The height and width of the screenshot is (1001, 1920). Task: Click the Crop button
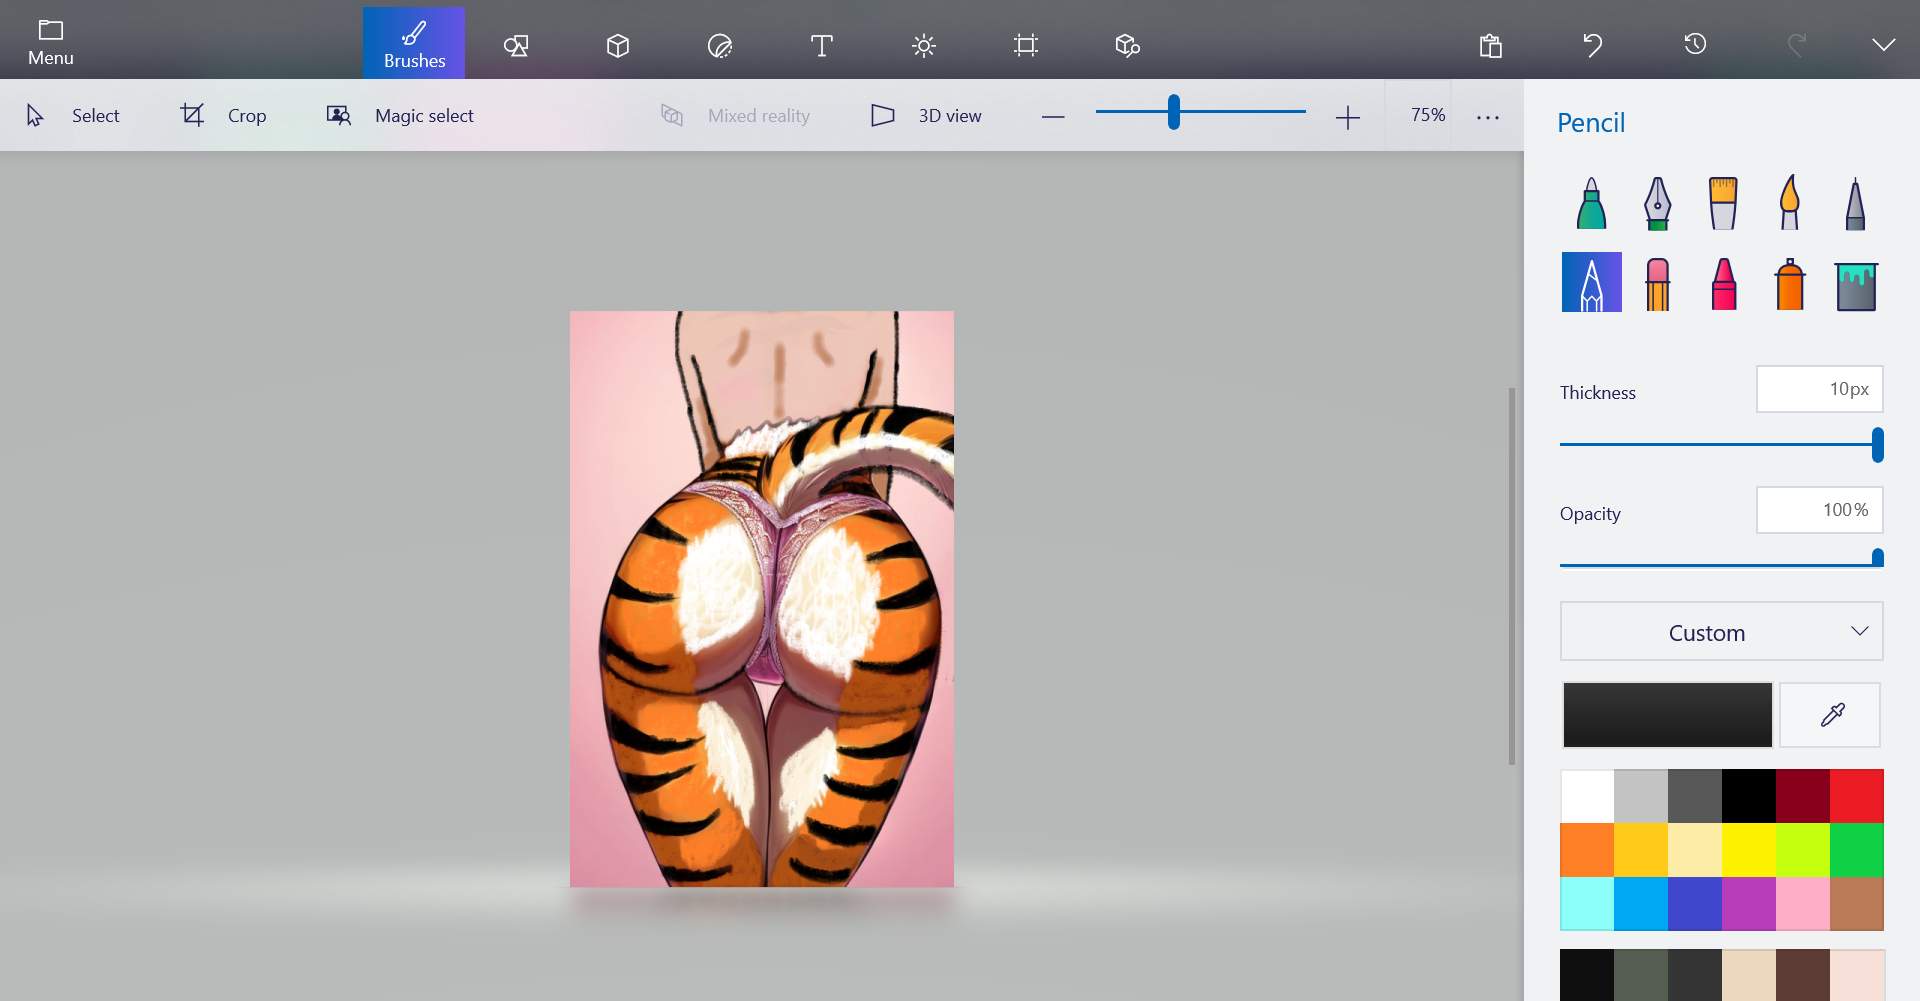pos(223,116)
